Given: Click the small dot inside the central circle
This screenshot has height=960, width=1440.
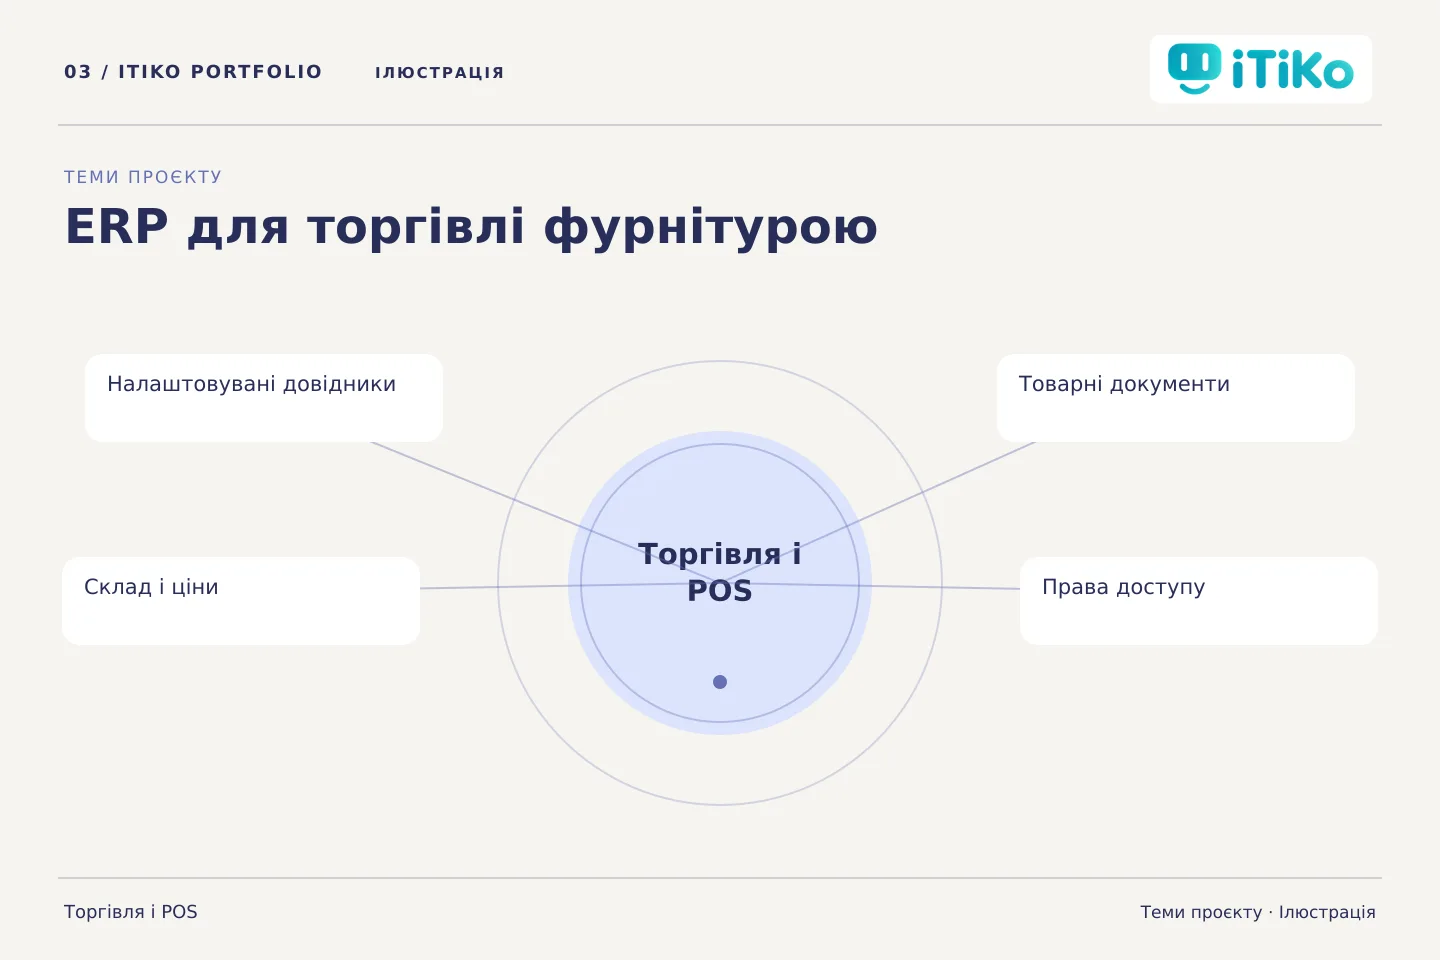Looking at the screenshot, I should (720, 682).
